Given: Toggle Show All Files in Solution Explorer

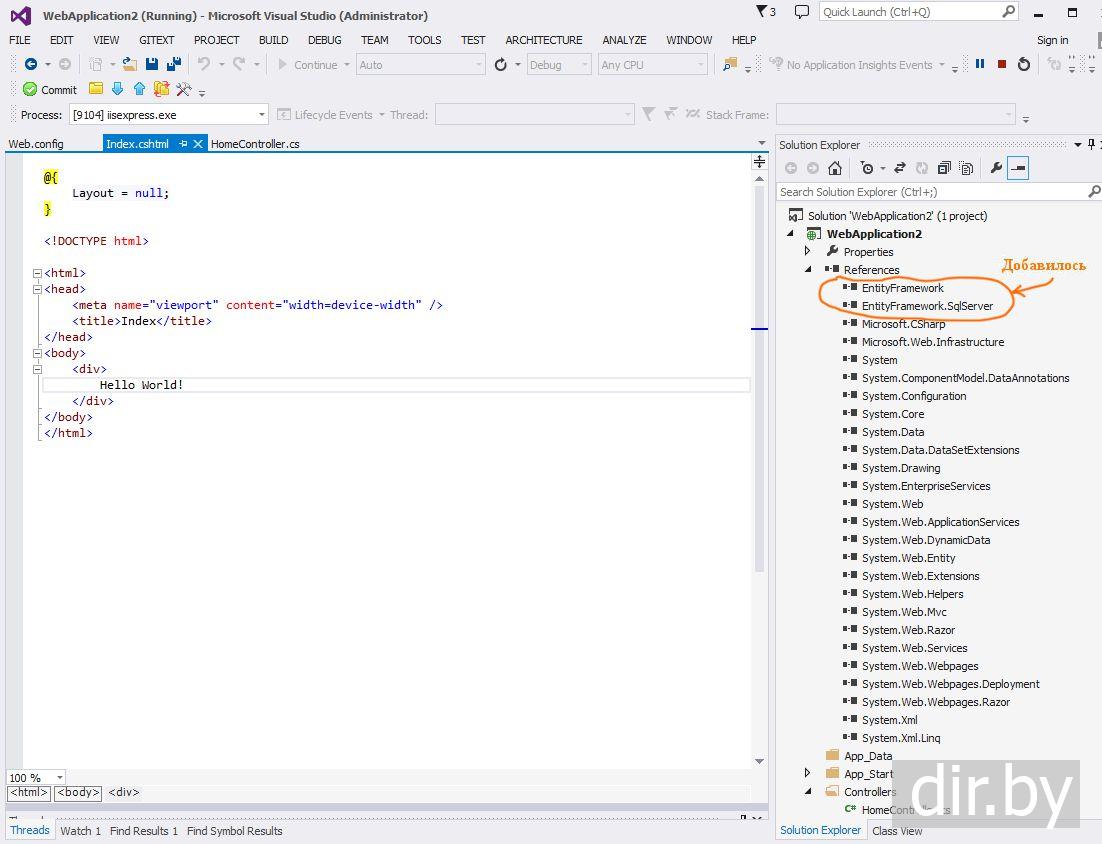Looking at the screenshot, I should click(x=965, y=168).
